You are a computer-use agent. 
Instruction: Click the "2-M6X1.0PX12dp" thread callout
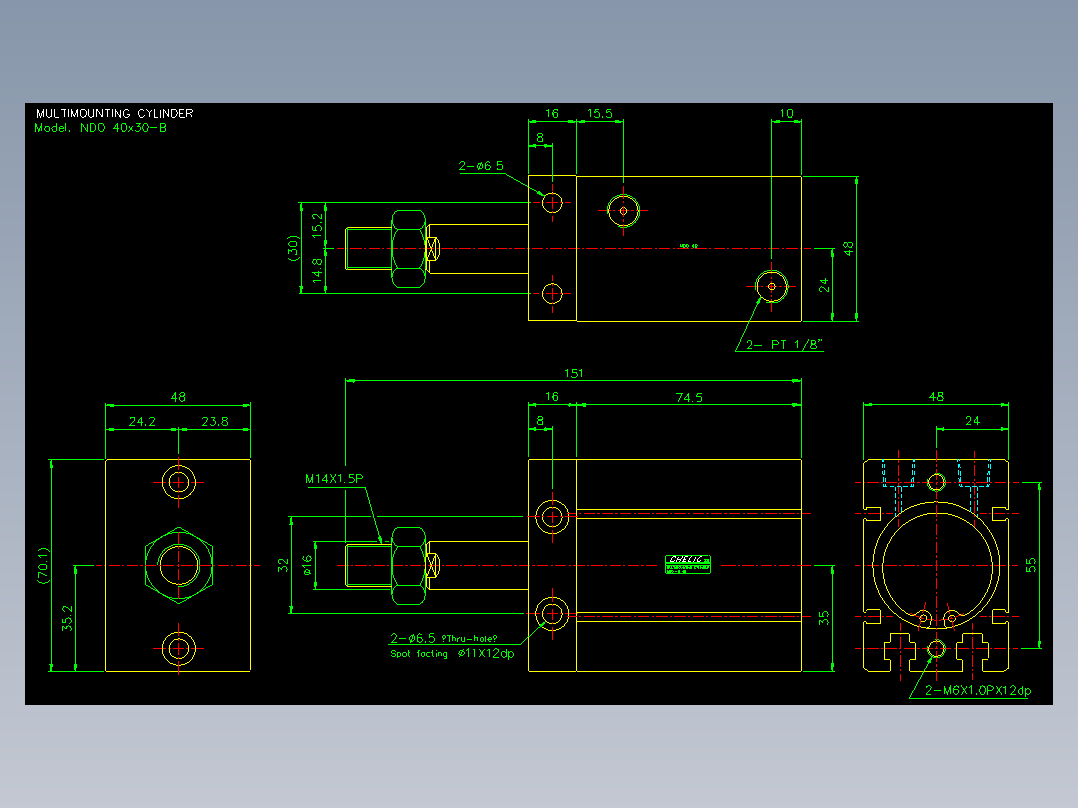[x=978, y=690]
